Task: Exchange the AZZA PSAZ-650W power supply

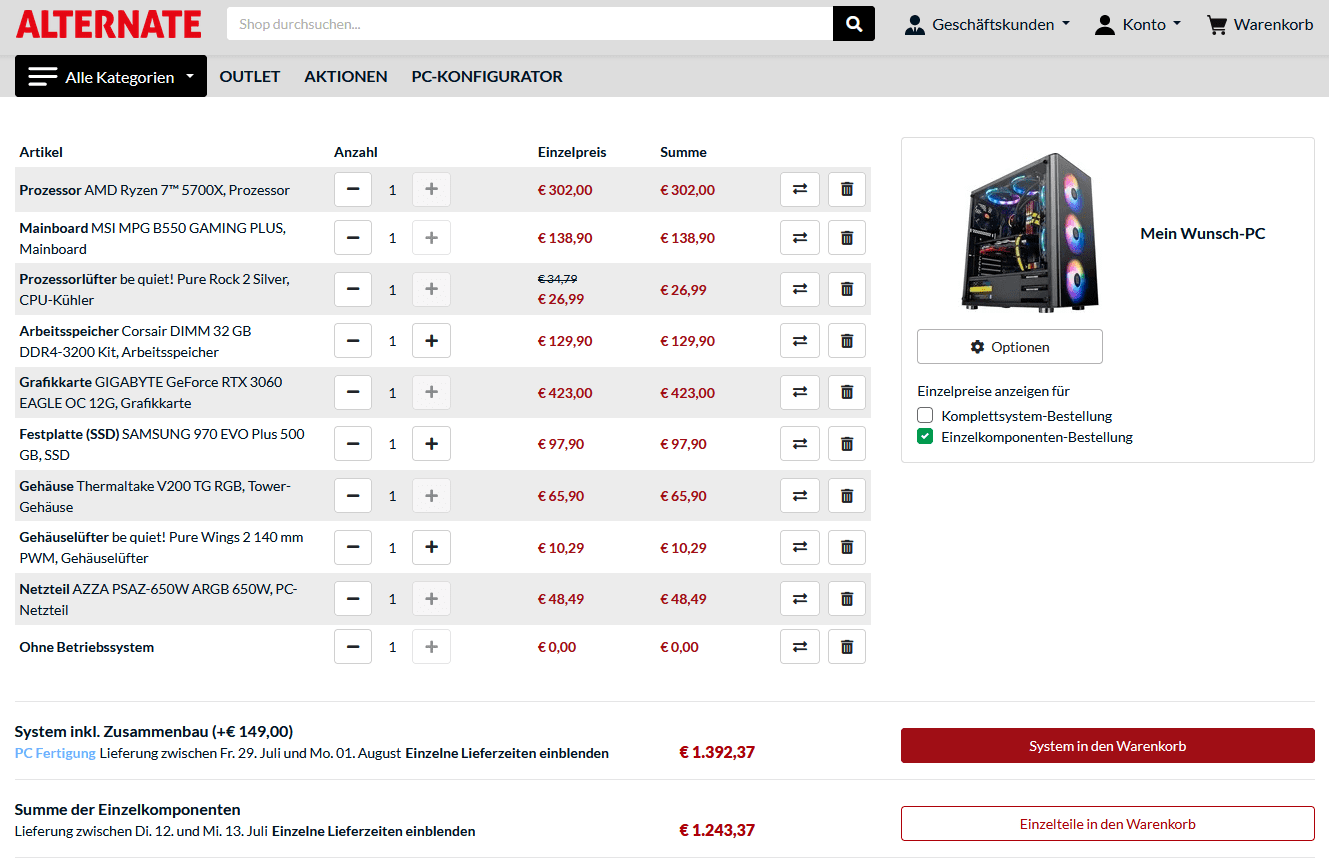Action: [x=799, y=599]
